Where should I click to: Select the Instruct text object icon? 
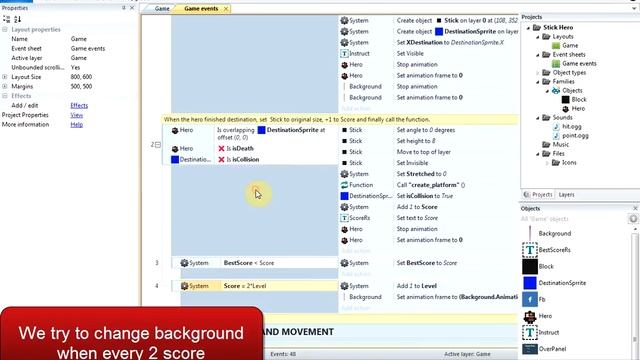point(530,332)
